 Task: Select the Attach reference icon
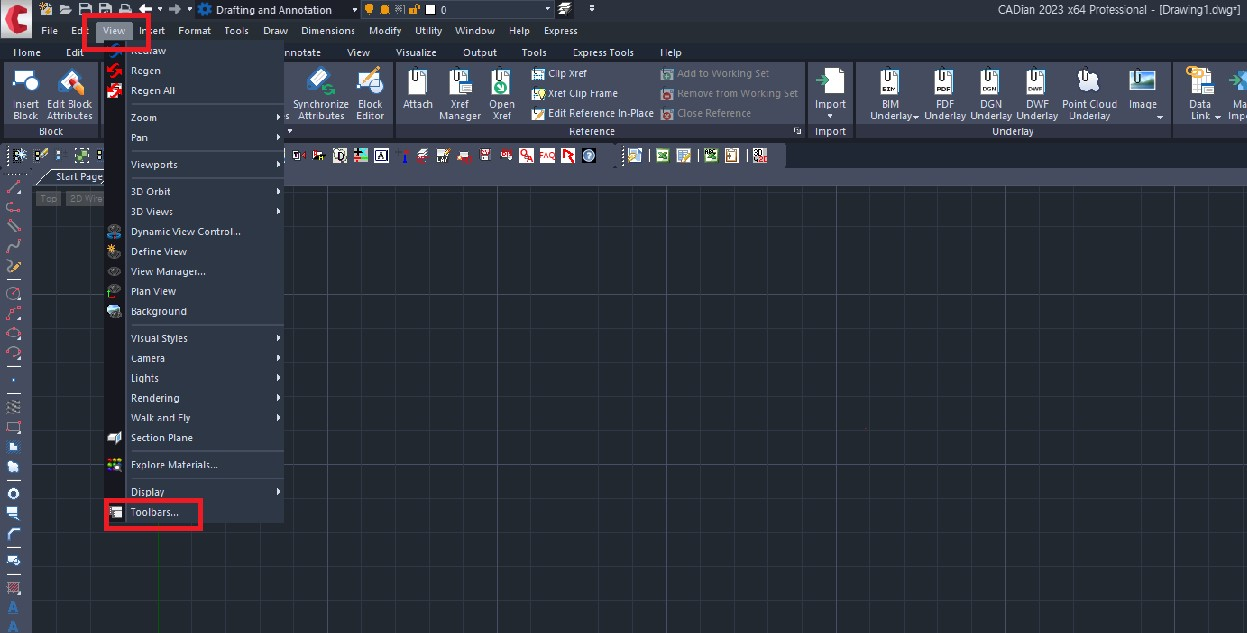[x=418, y=84]
